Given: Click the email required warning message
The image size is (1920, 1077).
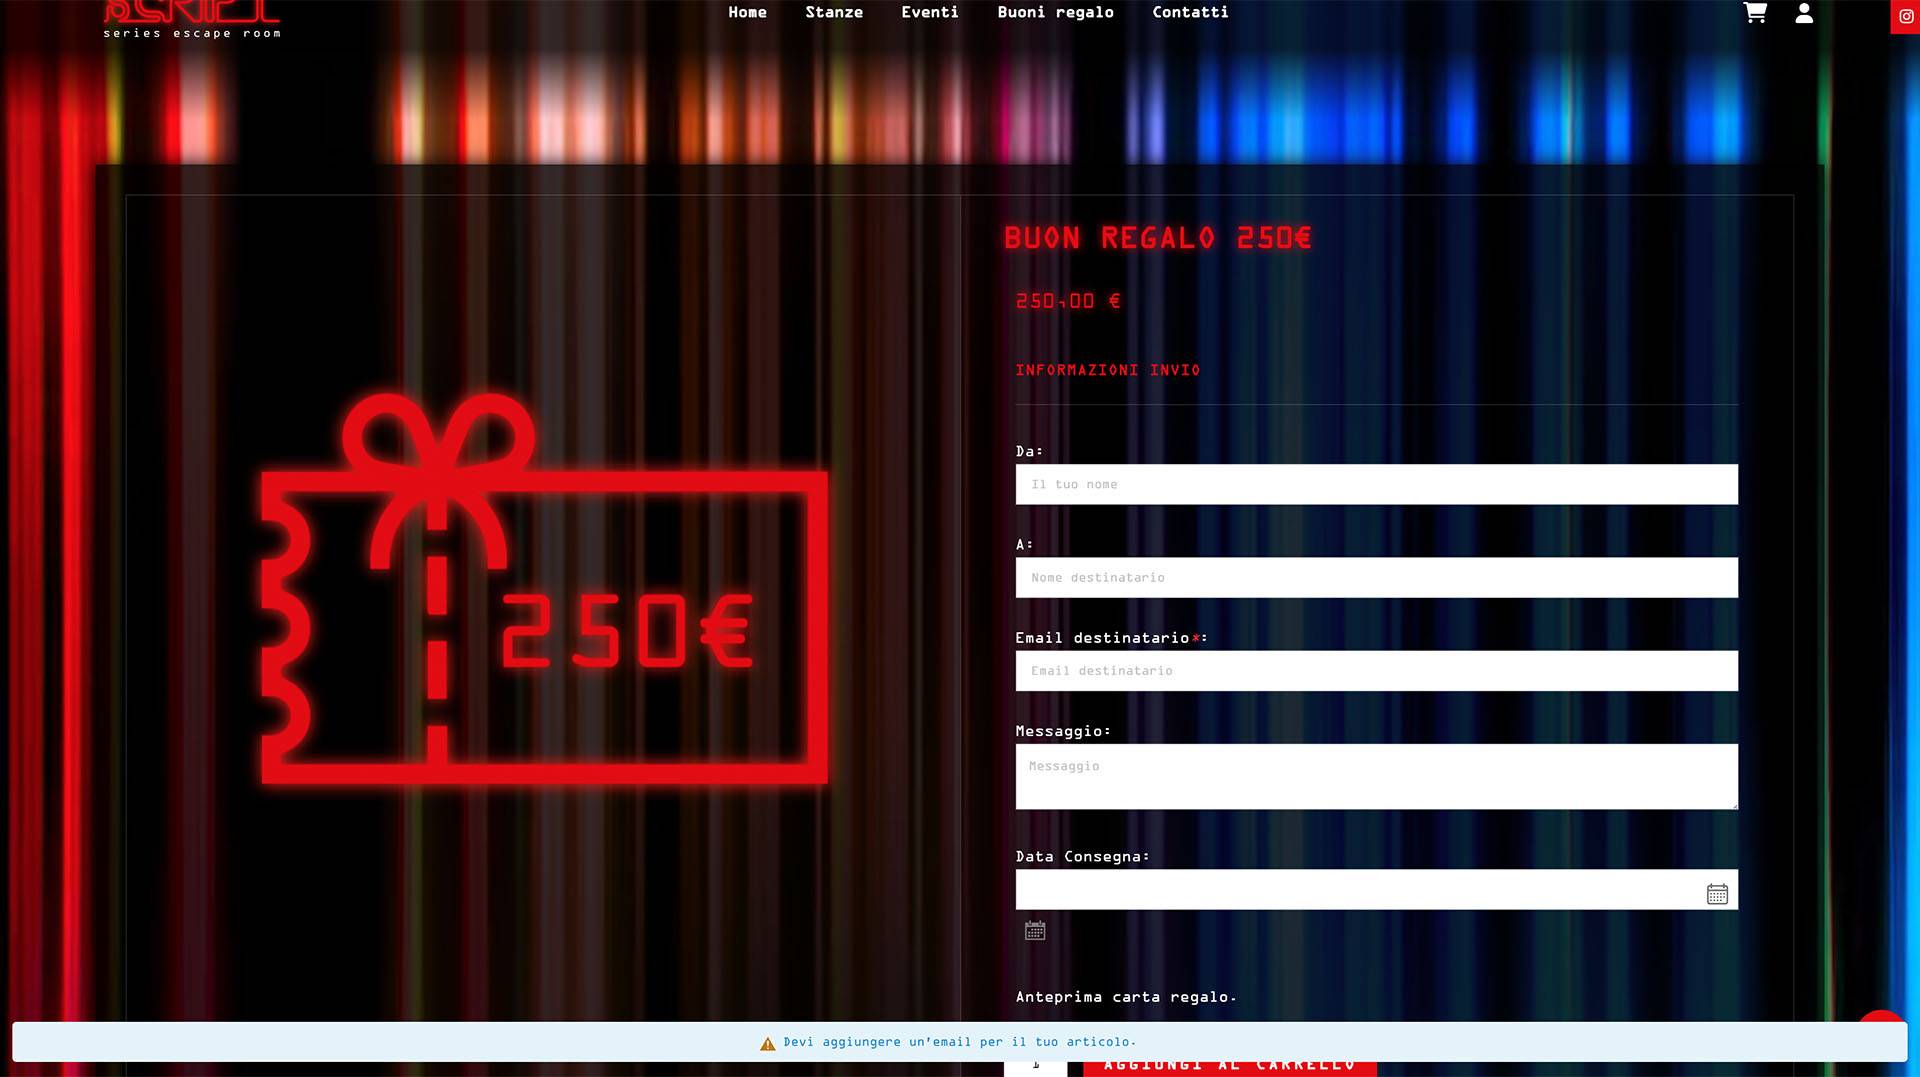Looking at the screenshot, I should coord(959,1042).
